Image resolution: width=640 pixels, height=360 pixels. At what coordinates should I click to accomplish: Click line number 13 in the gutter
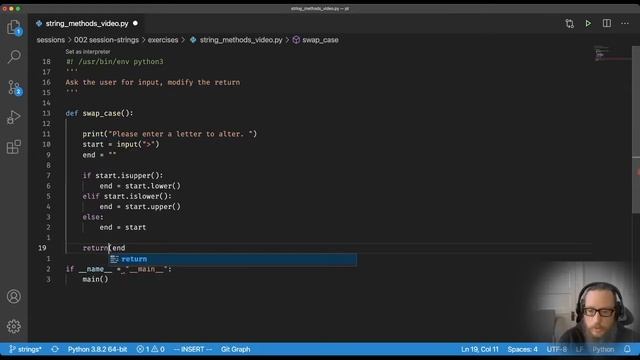[47, 113]
